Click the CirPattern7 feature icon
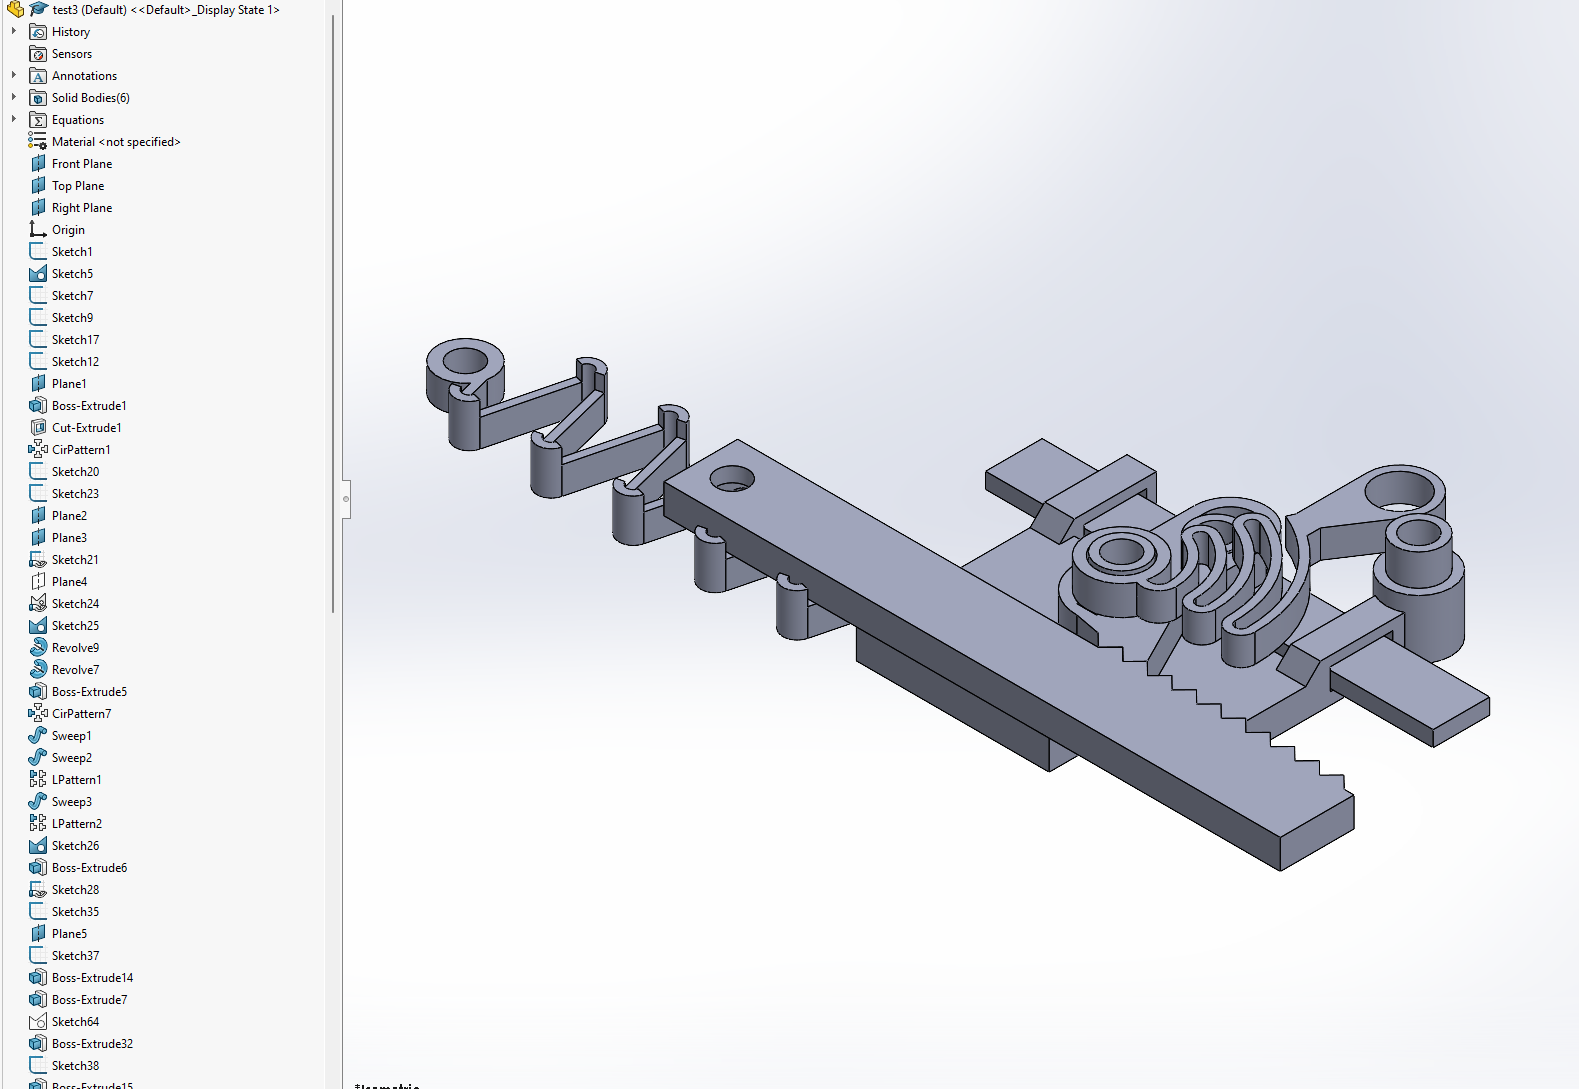Image resolution: width=1579 pixels, height=1089 pixels. click(38, 714)
